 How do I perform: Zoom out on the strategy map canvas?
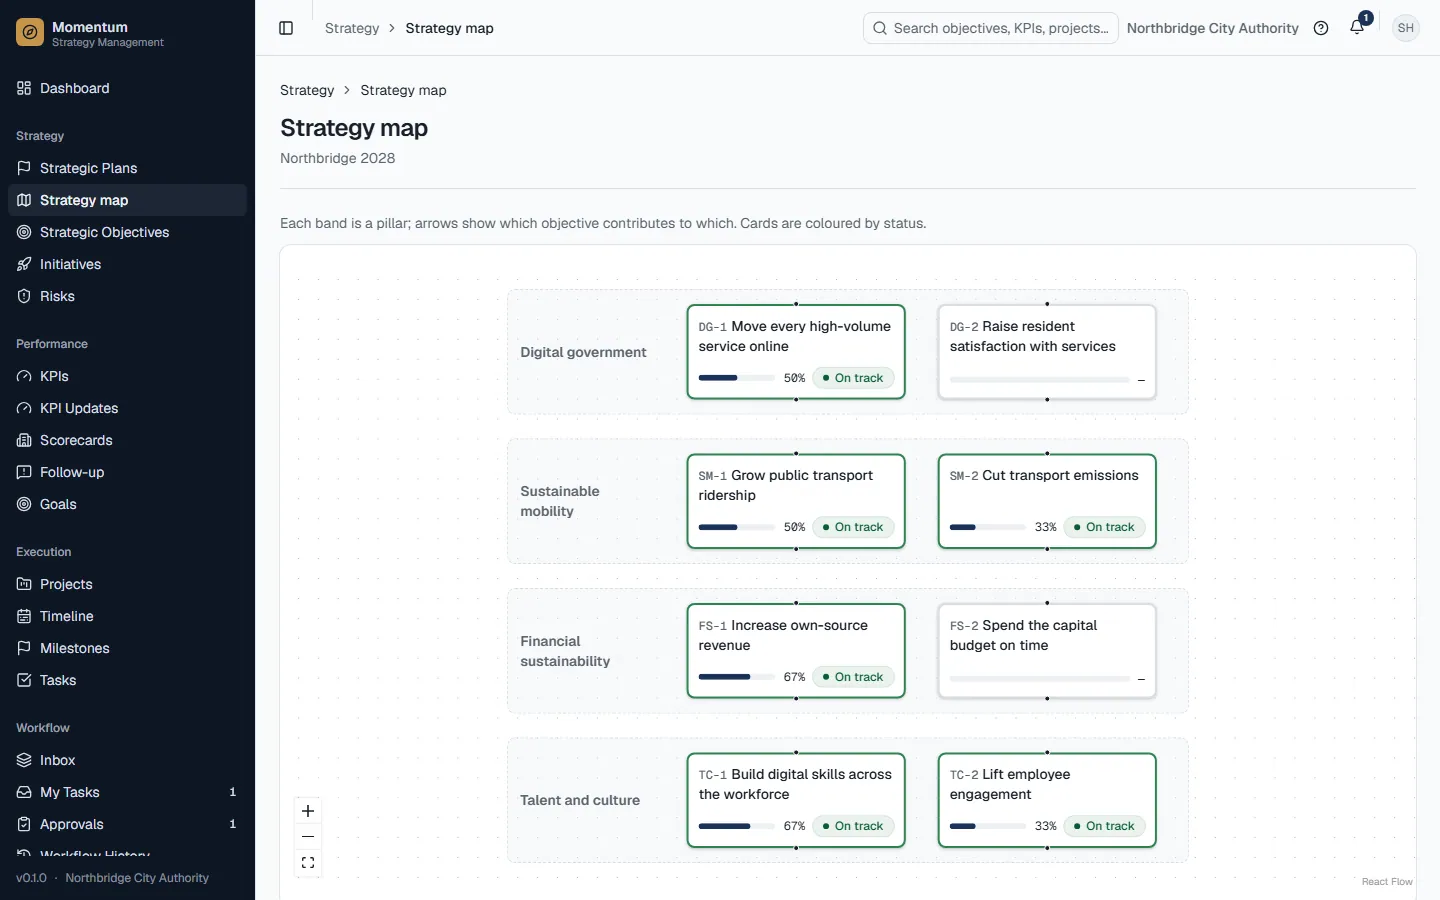point(308,837)
